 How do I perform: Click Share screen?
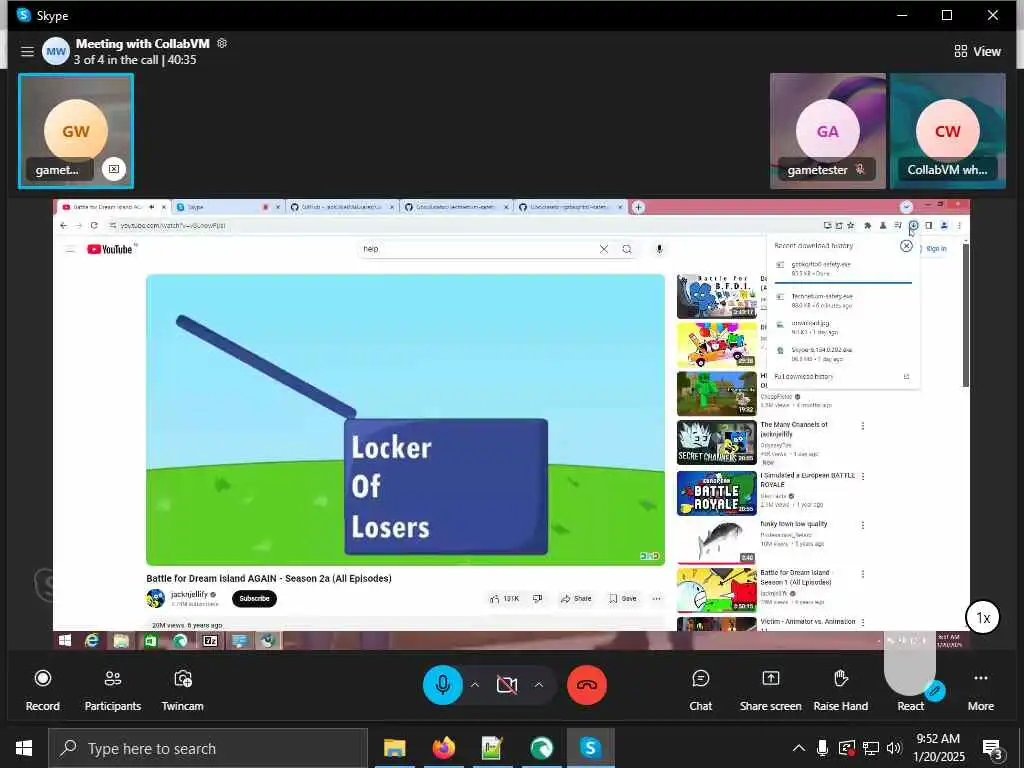771,690
